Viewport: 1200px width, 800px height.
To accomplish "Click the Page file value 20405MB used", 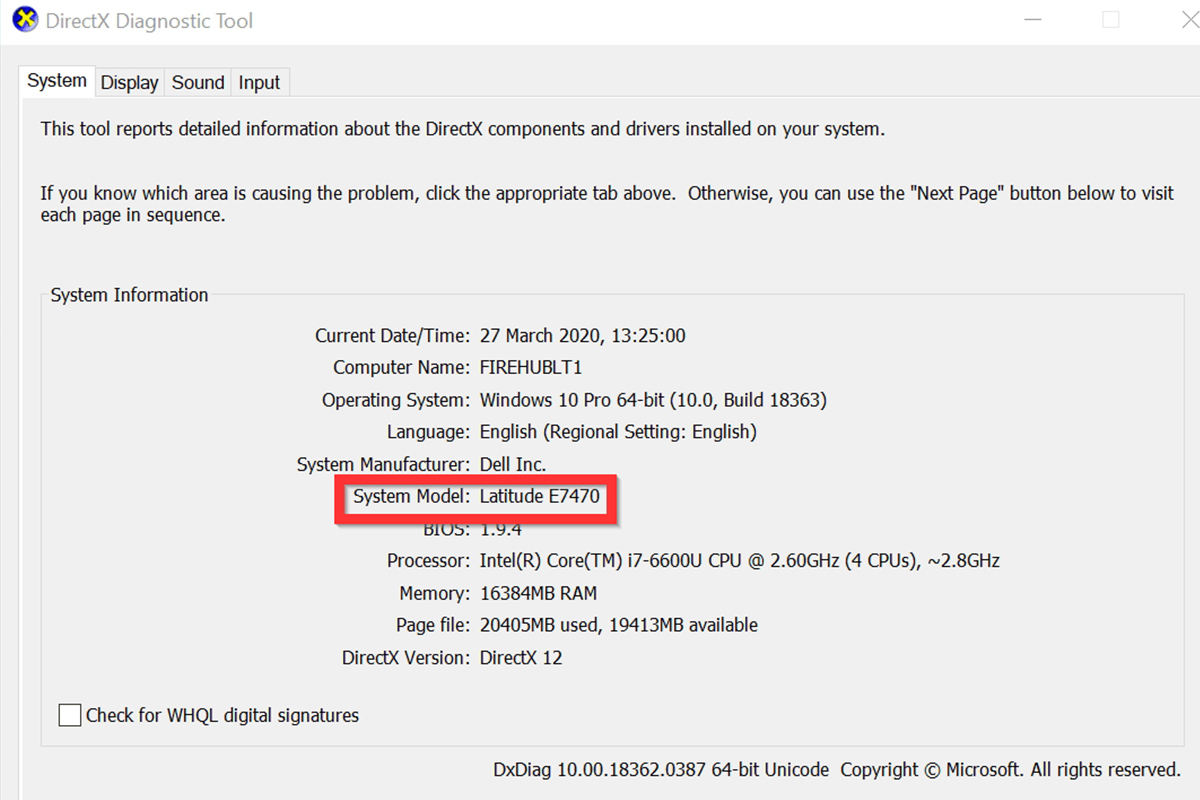I will [x=619, y=625].
